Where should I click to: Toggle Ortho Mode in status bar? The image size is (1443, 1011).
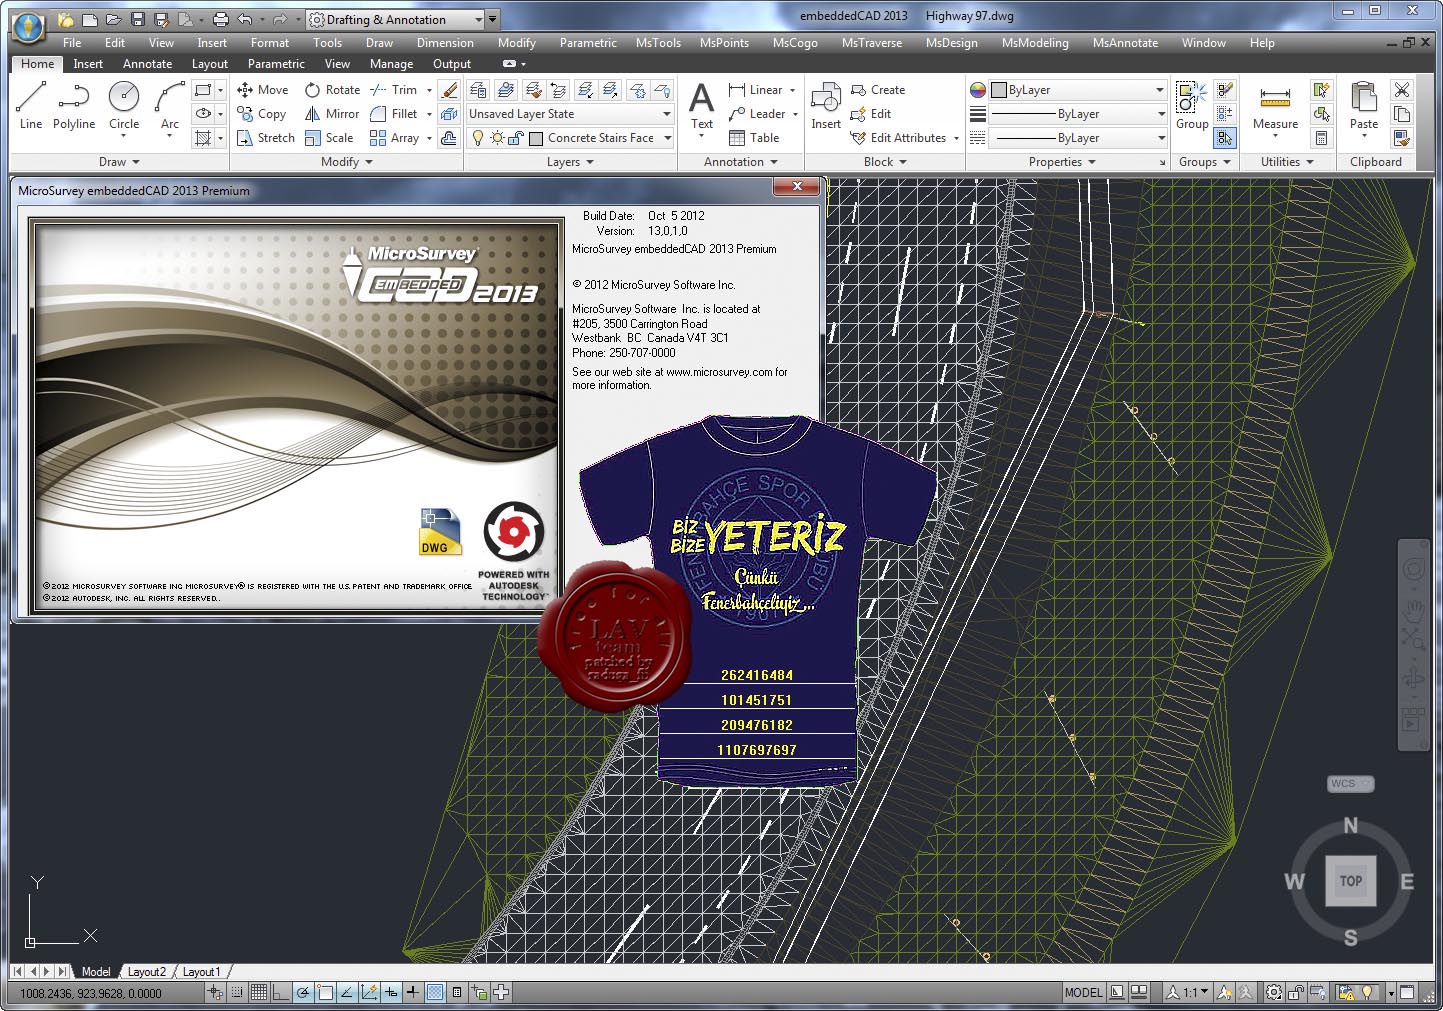coord(281,993)
